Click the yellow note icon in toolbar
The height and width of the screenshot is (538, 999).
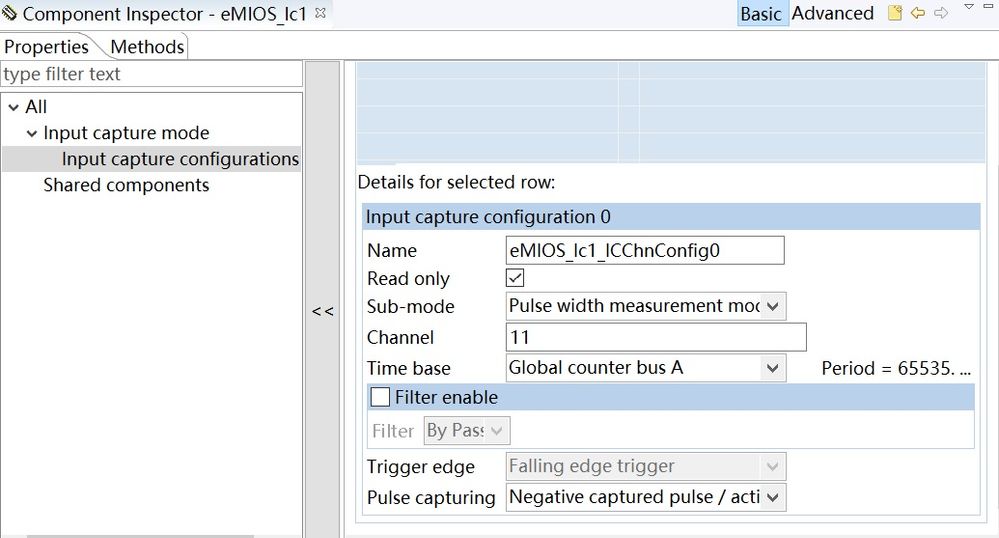coord(895,13)
